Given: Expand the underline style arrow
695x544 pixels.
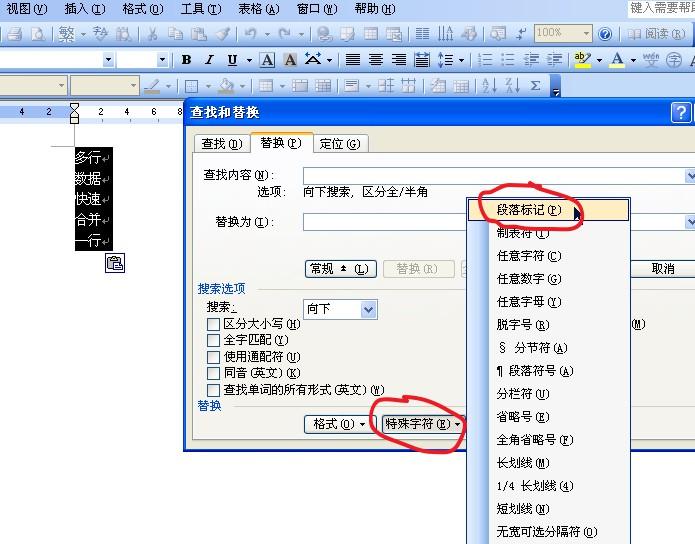Looking at the screenshot, I should pyautogui.click(x=250, y=60).
